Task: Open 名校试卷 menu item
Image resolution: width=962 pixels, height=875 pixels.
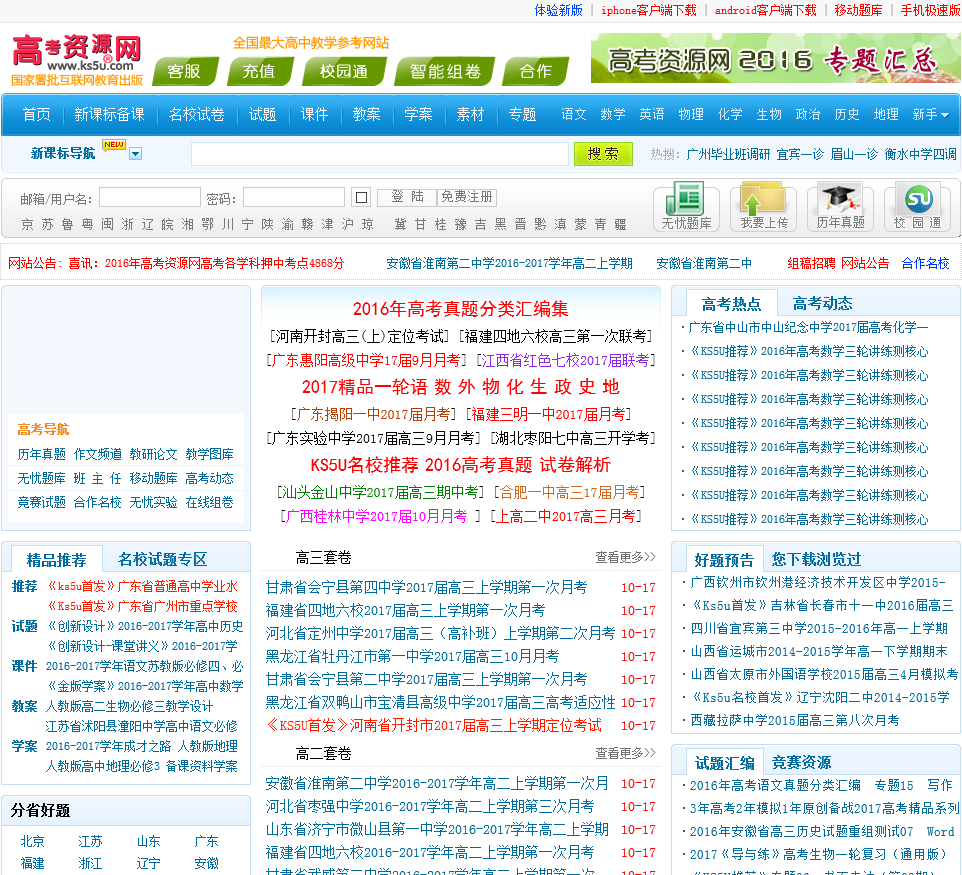Action: 196,115
